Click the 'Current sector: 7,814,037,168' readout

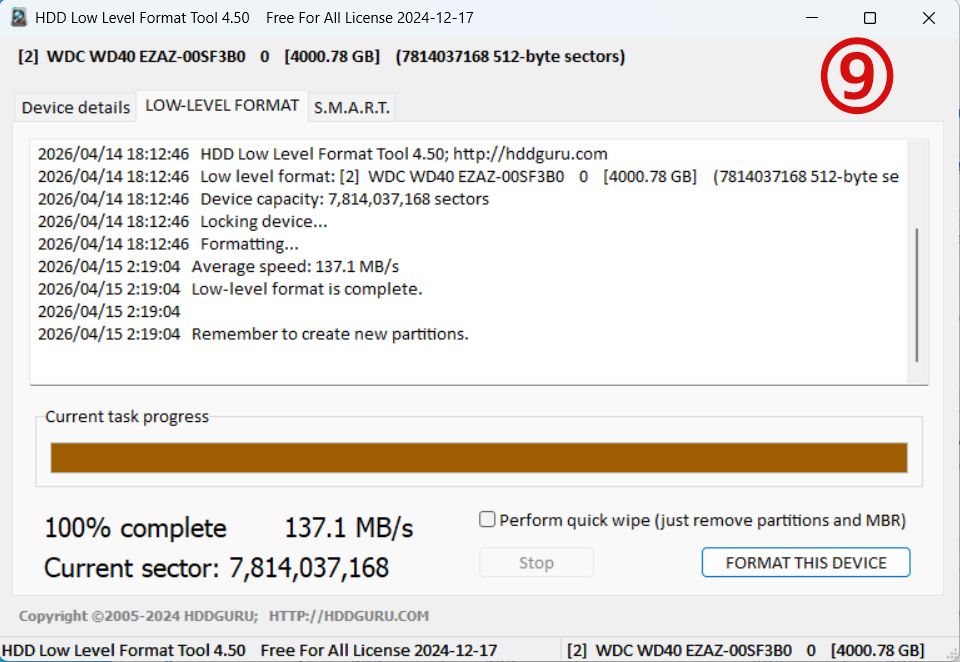tap(216, 568)
